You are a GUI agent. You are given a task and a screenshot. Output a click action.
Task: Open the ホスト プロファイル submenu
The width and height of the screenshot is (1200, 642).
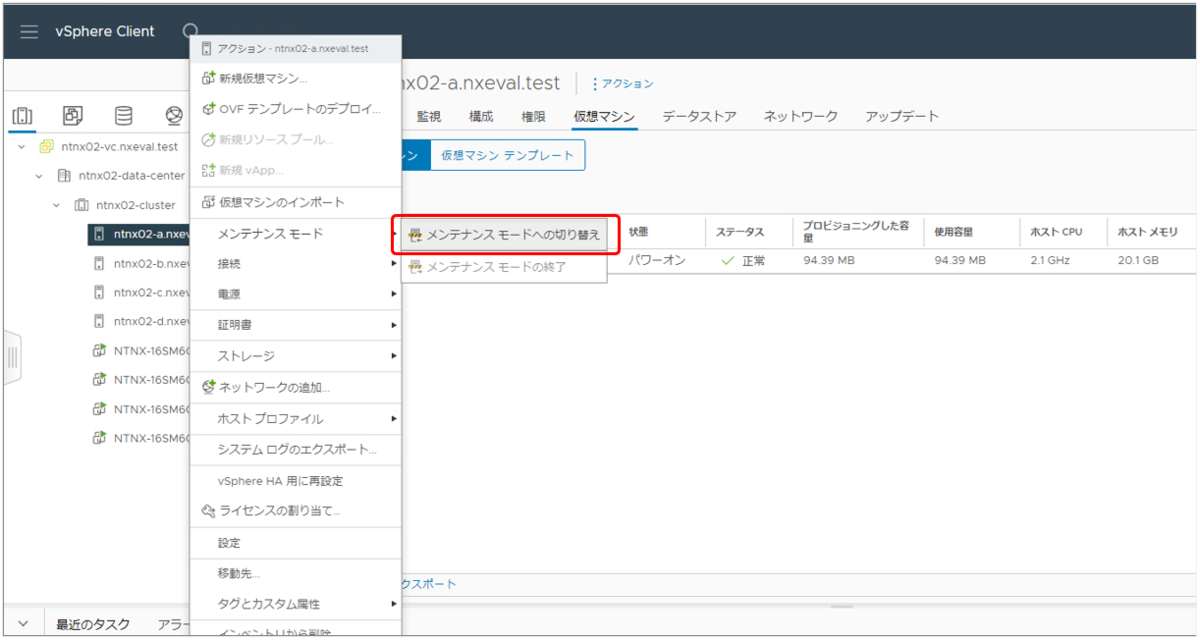(296, 418)
